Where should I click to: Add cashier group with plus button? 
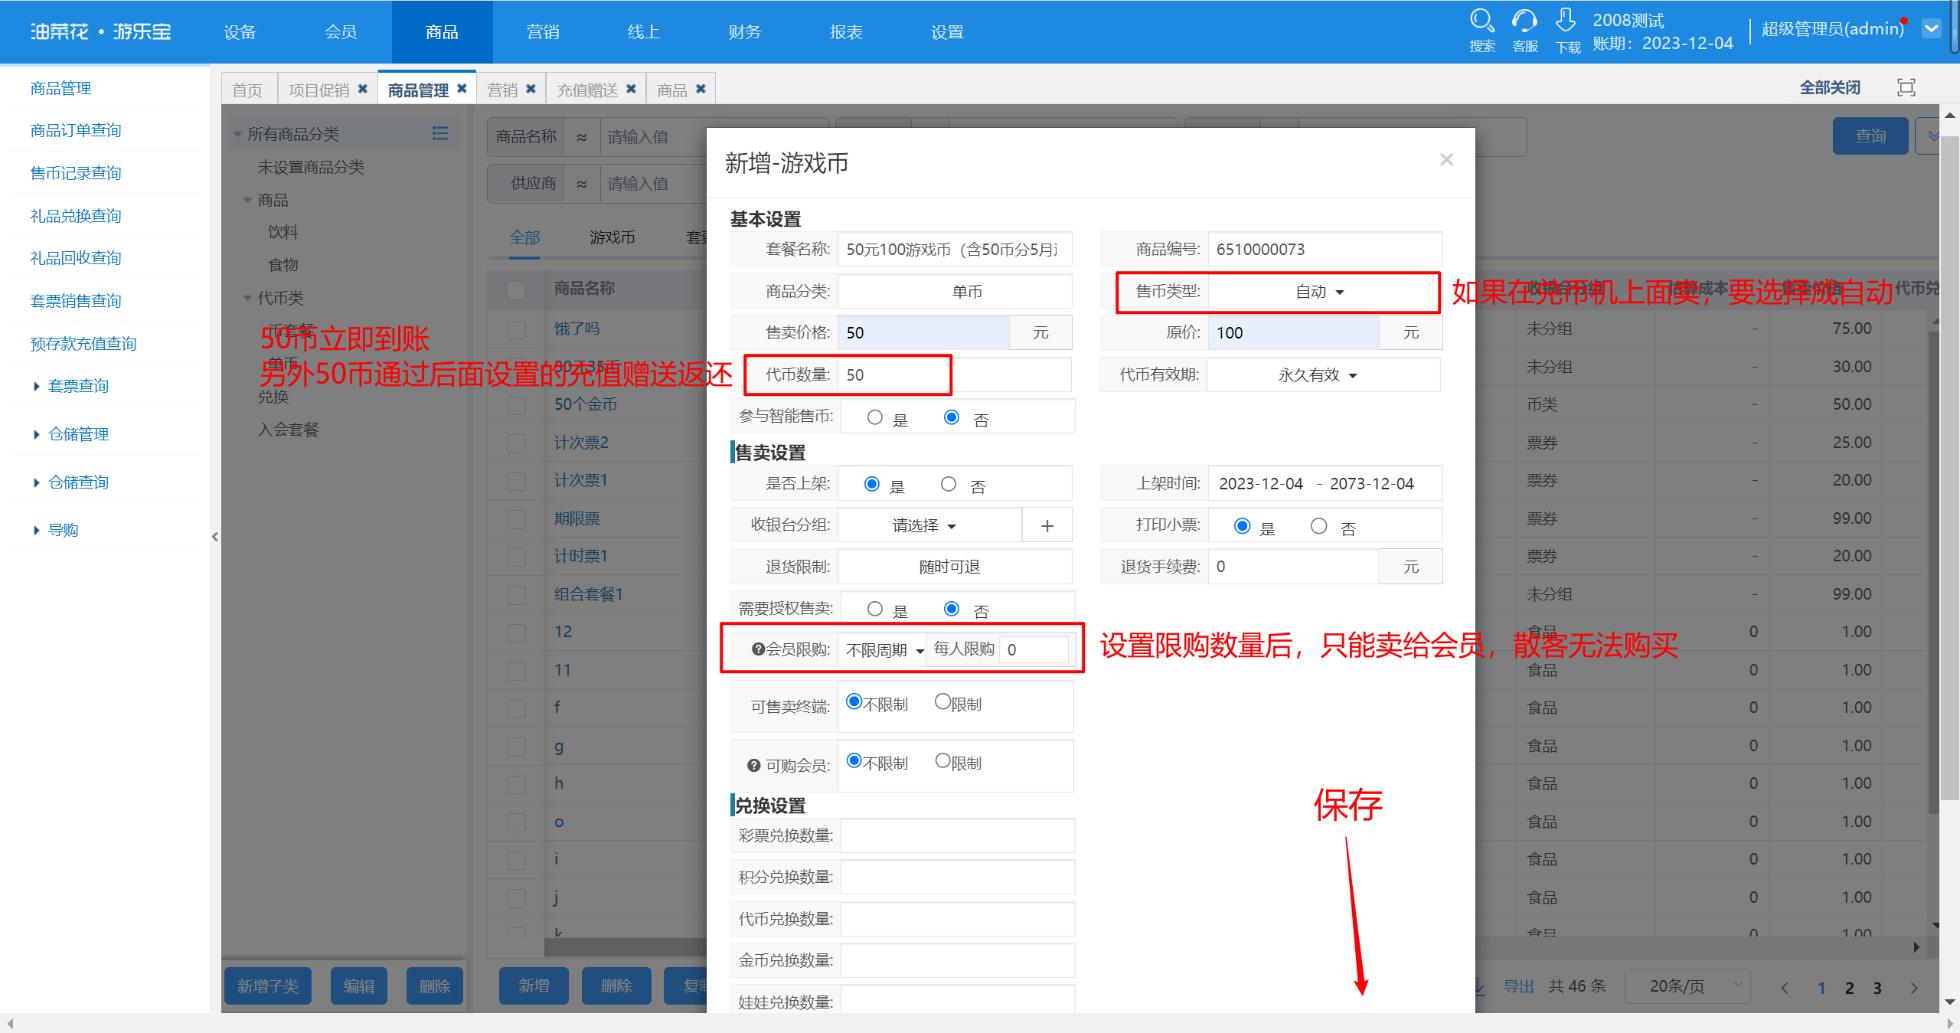[x=1047, y=525]
